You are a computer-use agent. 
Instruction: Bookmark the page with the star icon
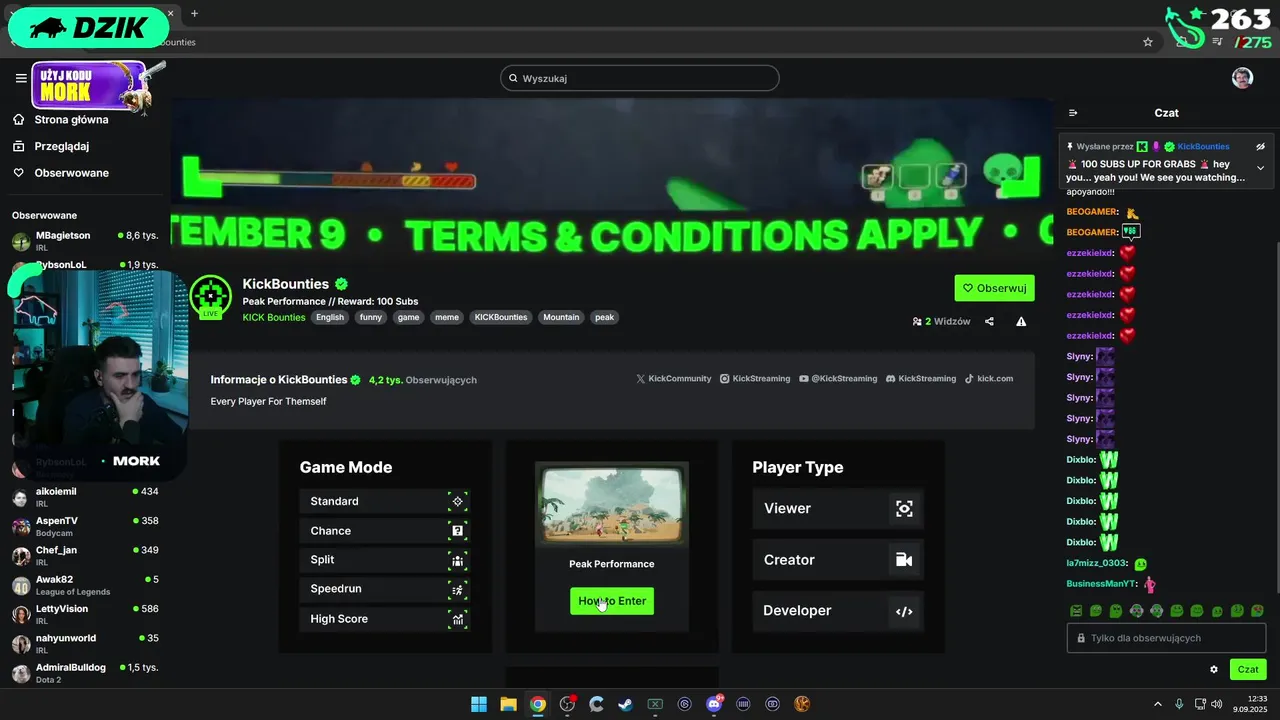pos(1148,42)
